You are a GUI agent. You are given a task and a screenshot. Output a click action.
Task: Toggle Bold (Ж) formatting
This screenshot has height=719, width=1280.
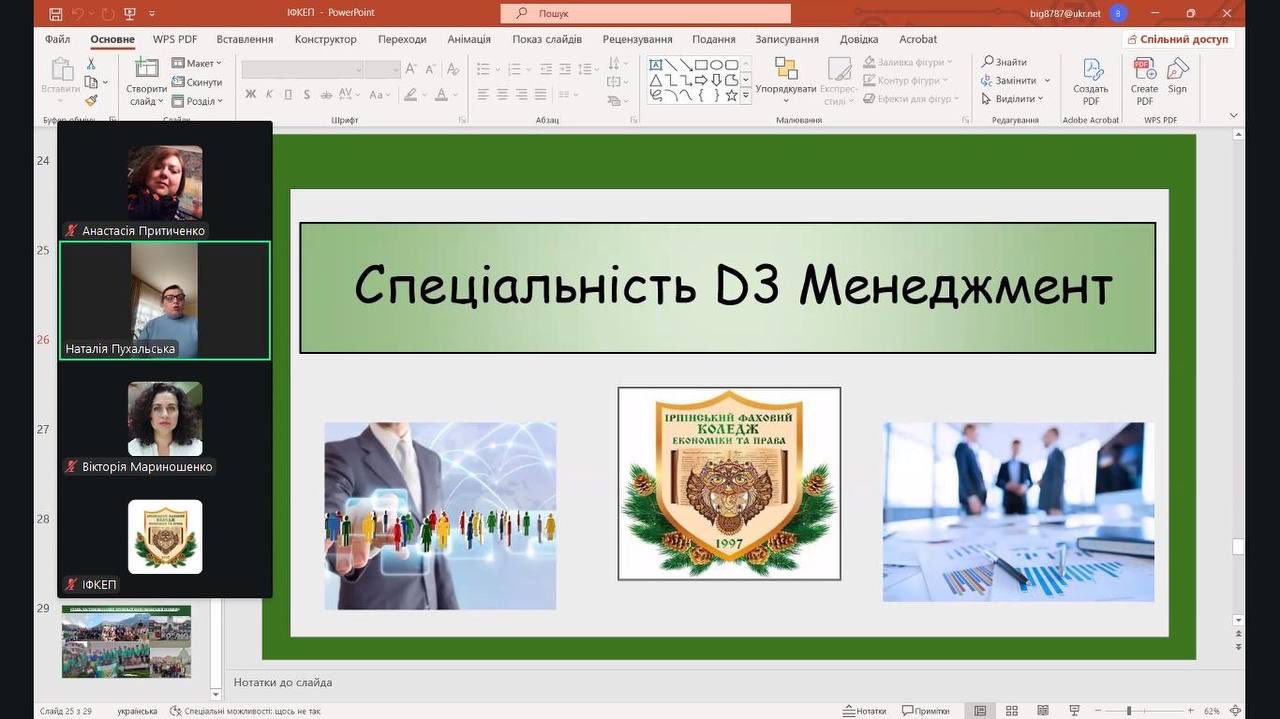click(251, 95)
